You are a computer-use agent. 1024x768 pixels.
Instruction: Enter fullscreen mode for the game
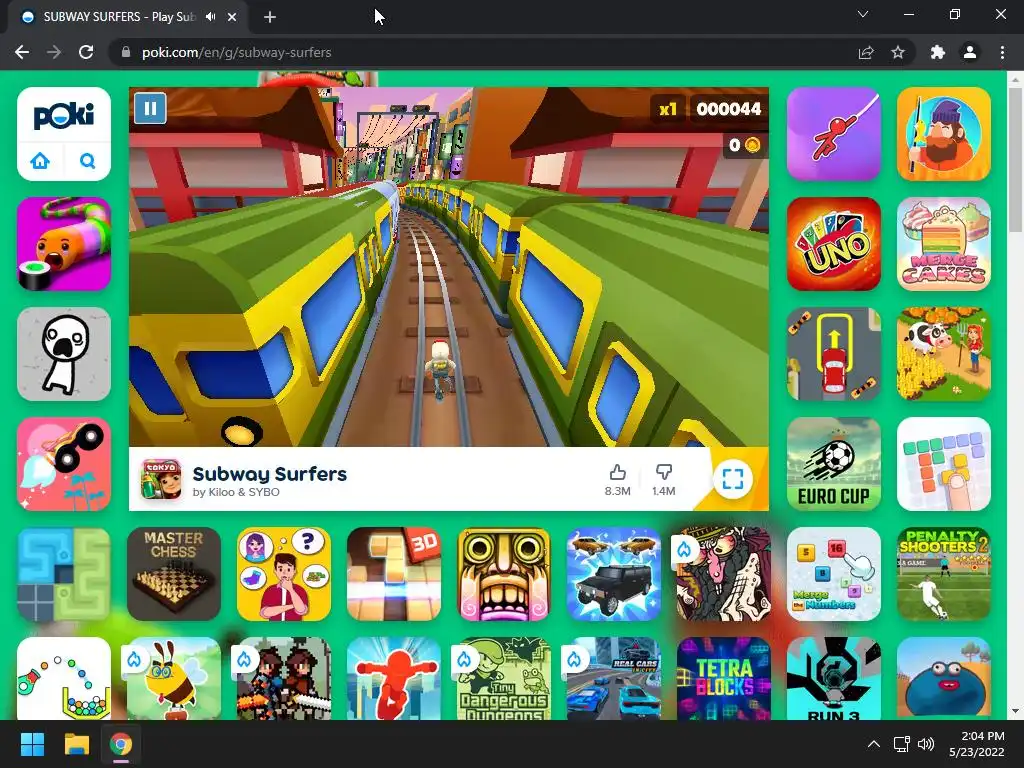click(x=733, y=479)
